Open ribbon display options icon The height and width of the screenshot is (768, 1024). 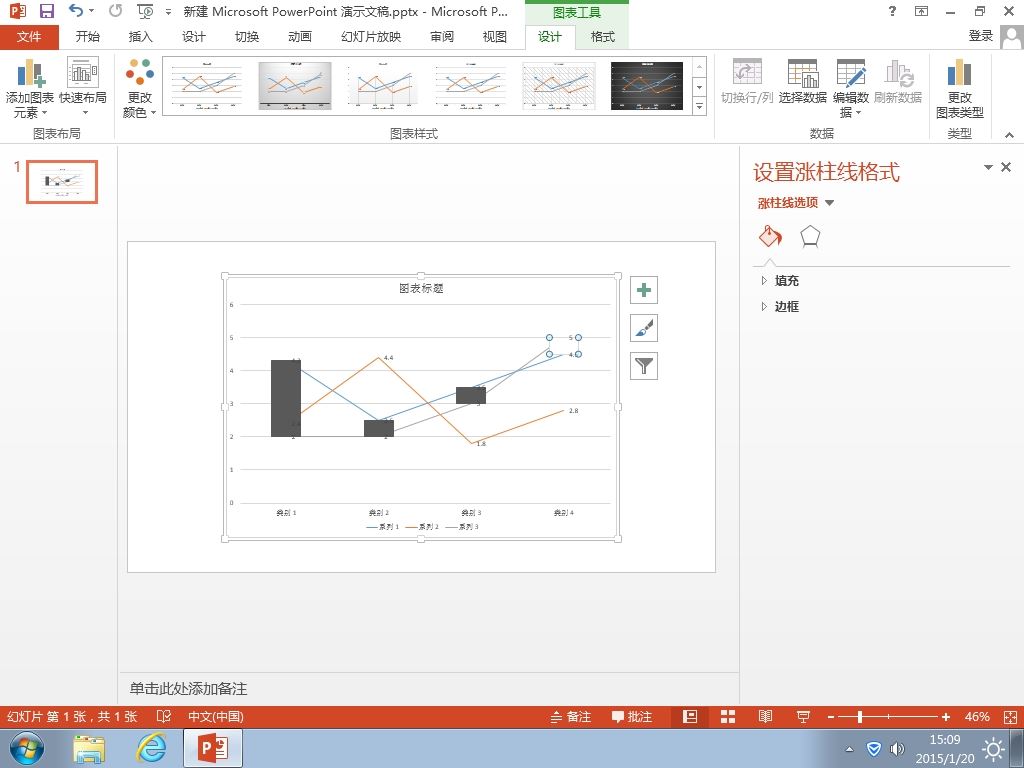click(x=921, y=11)
